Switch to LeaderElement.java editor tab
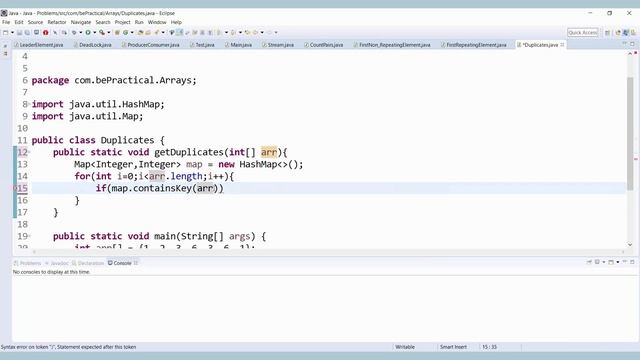 pos(39,45)
